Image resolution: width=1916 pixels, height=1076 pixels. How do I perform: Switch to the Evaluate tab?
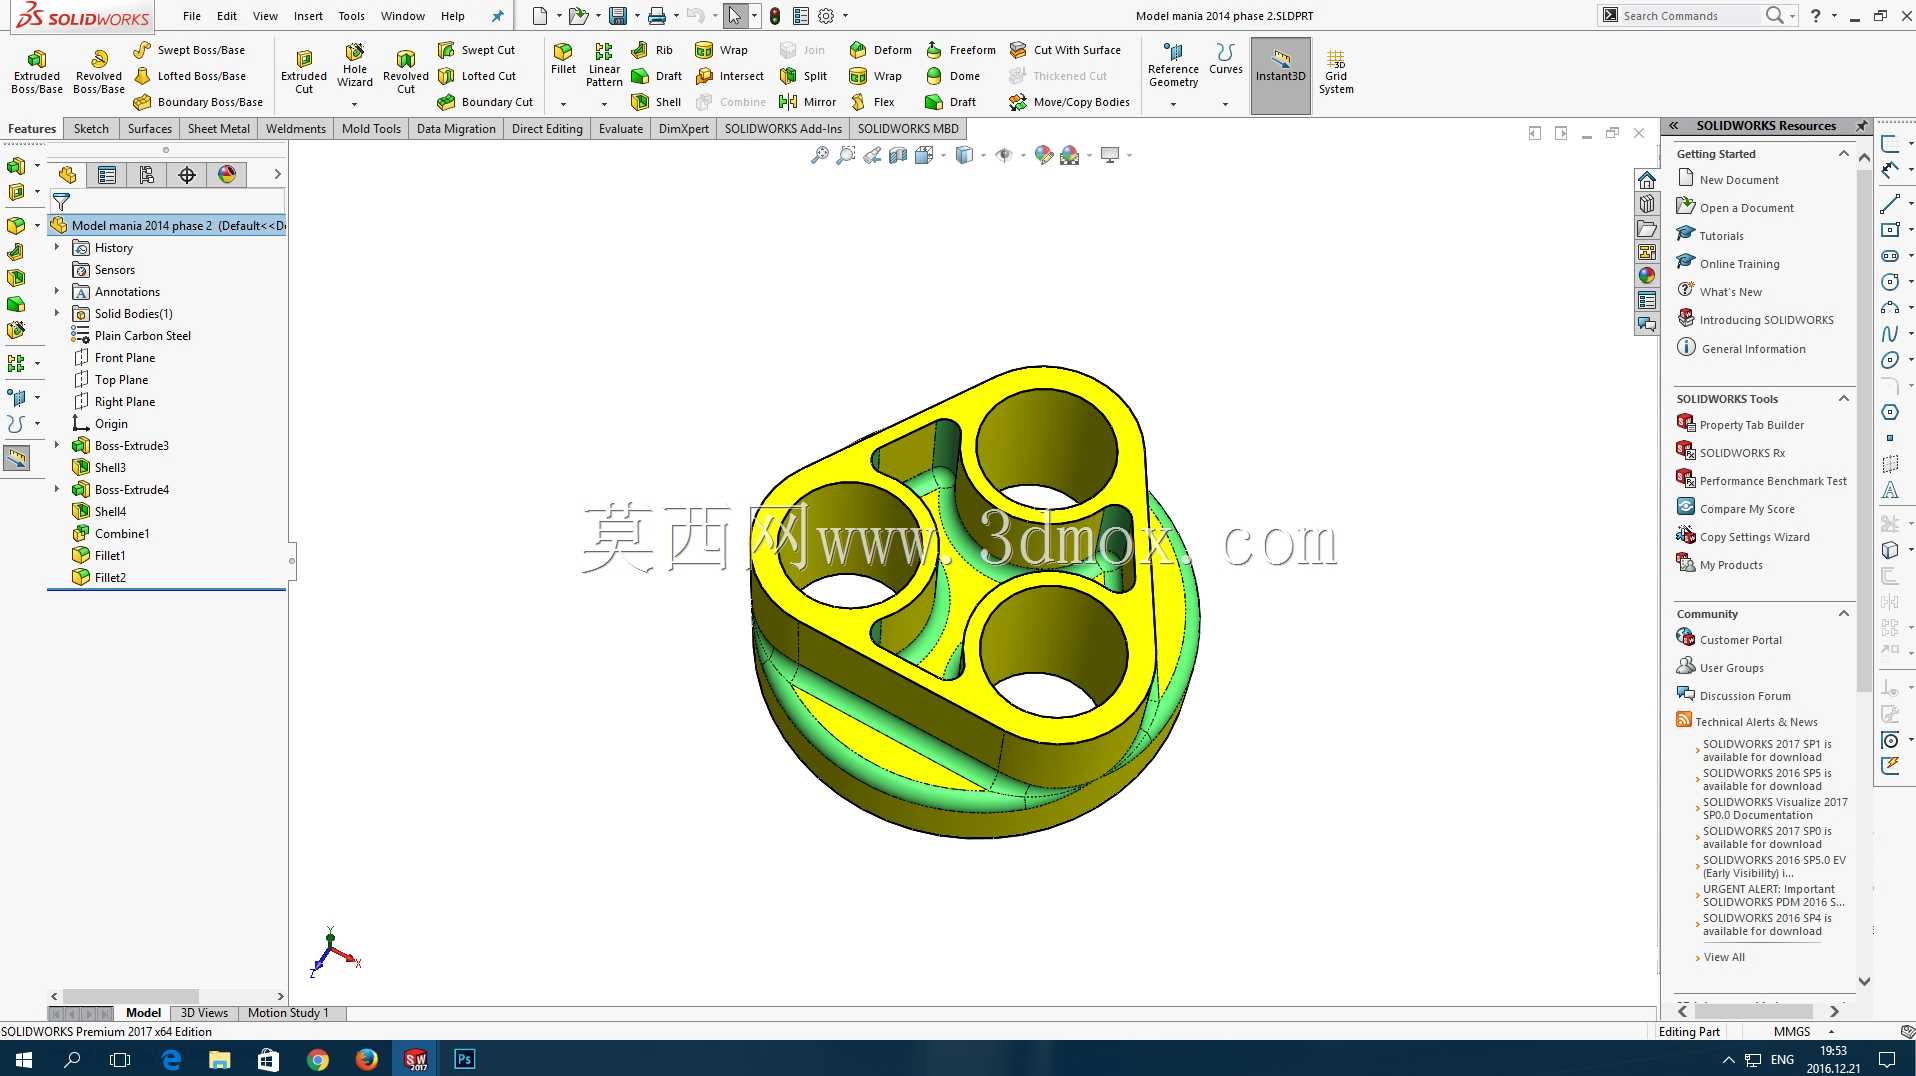(x=621, y=129)
